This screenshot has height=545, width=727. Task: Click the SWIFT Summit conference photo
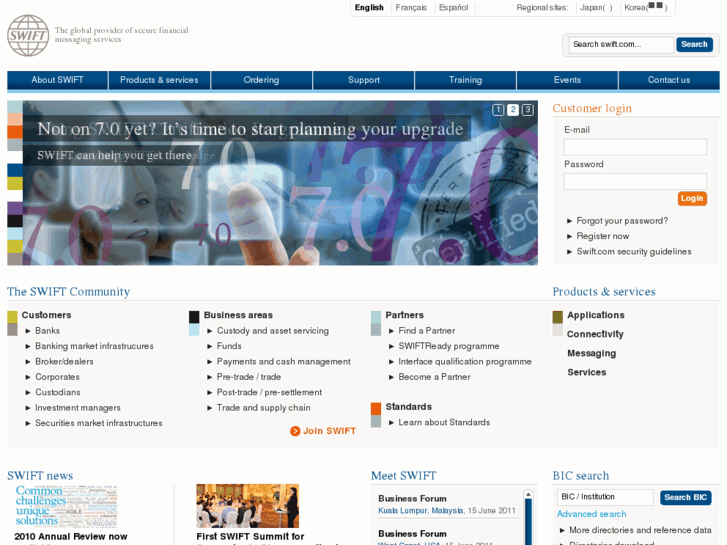(248, 506)
